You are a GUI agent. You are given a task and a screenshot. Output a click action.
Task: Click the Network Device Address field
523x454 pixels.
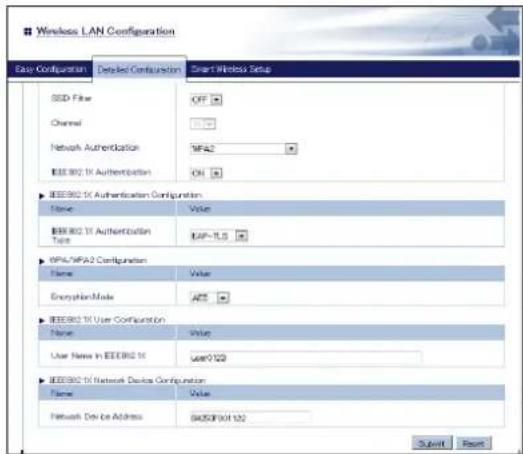click(251, 418)
